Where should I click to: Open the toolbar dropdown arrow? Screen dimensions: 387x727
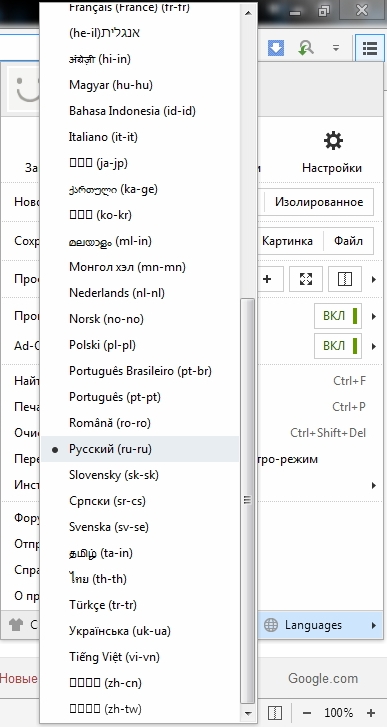(x=336, y=48)
